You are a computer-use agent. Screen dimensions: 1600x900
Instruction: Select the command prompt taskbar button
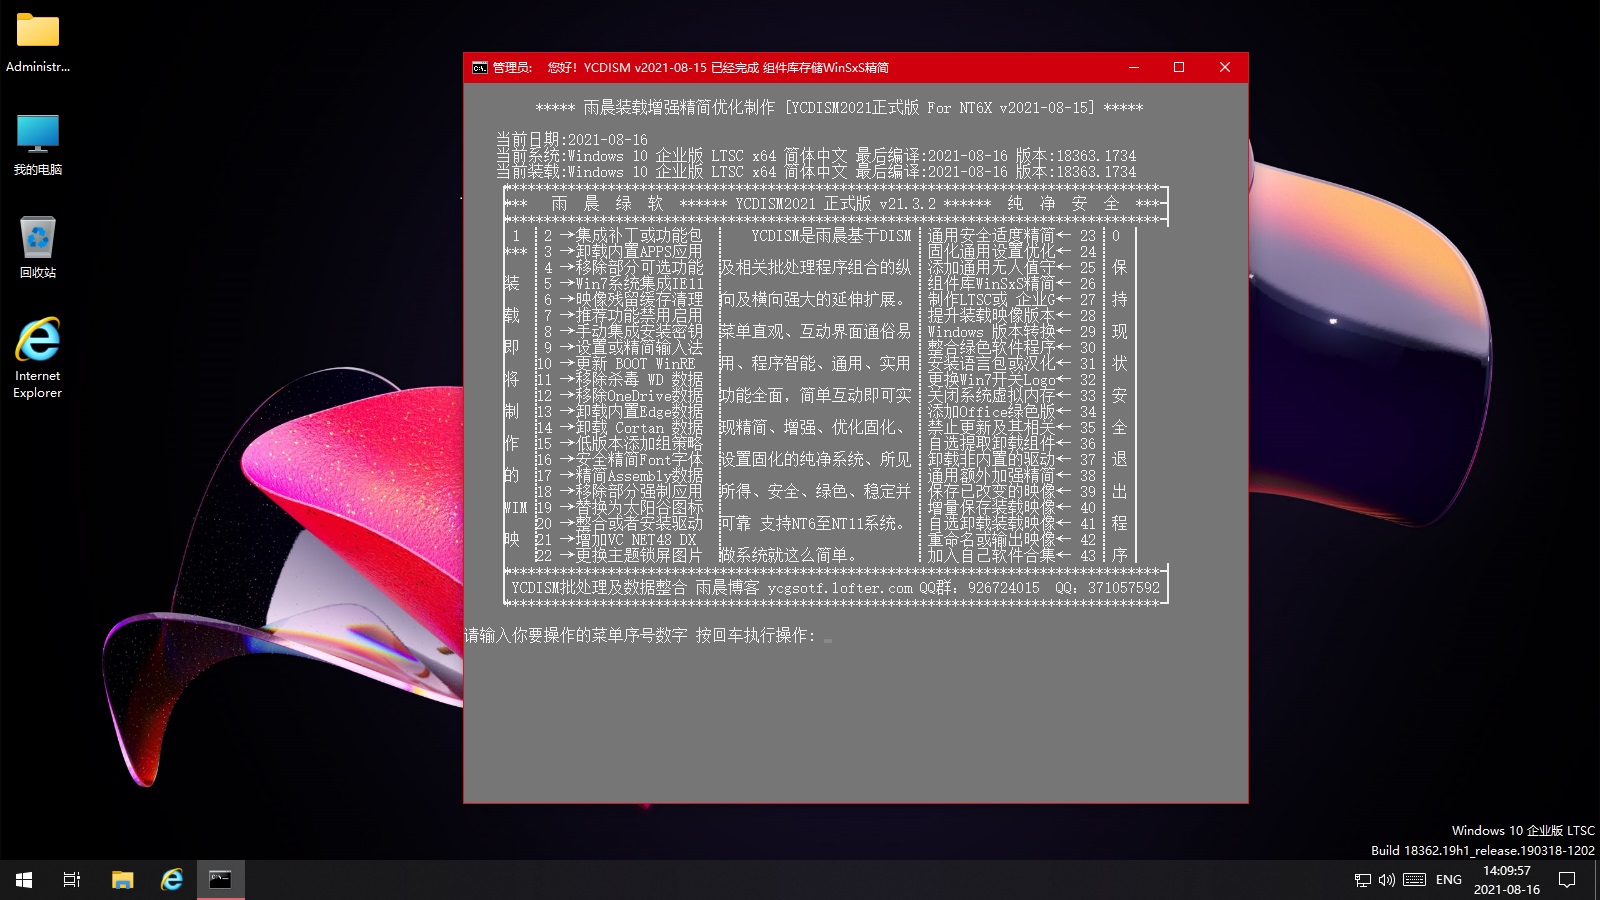(220, 880)
